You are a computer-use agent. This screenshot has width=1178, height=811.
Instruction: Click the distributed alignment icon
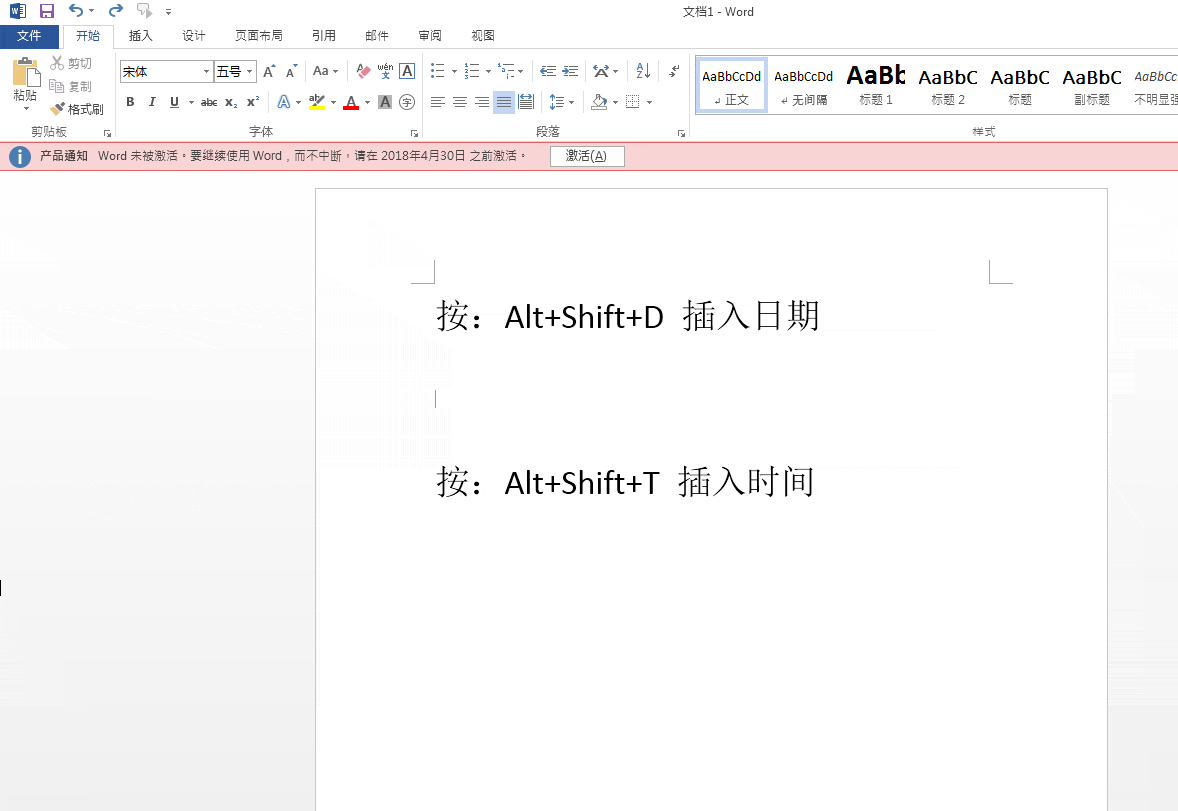coord(526,101)
